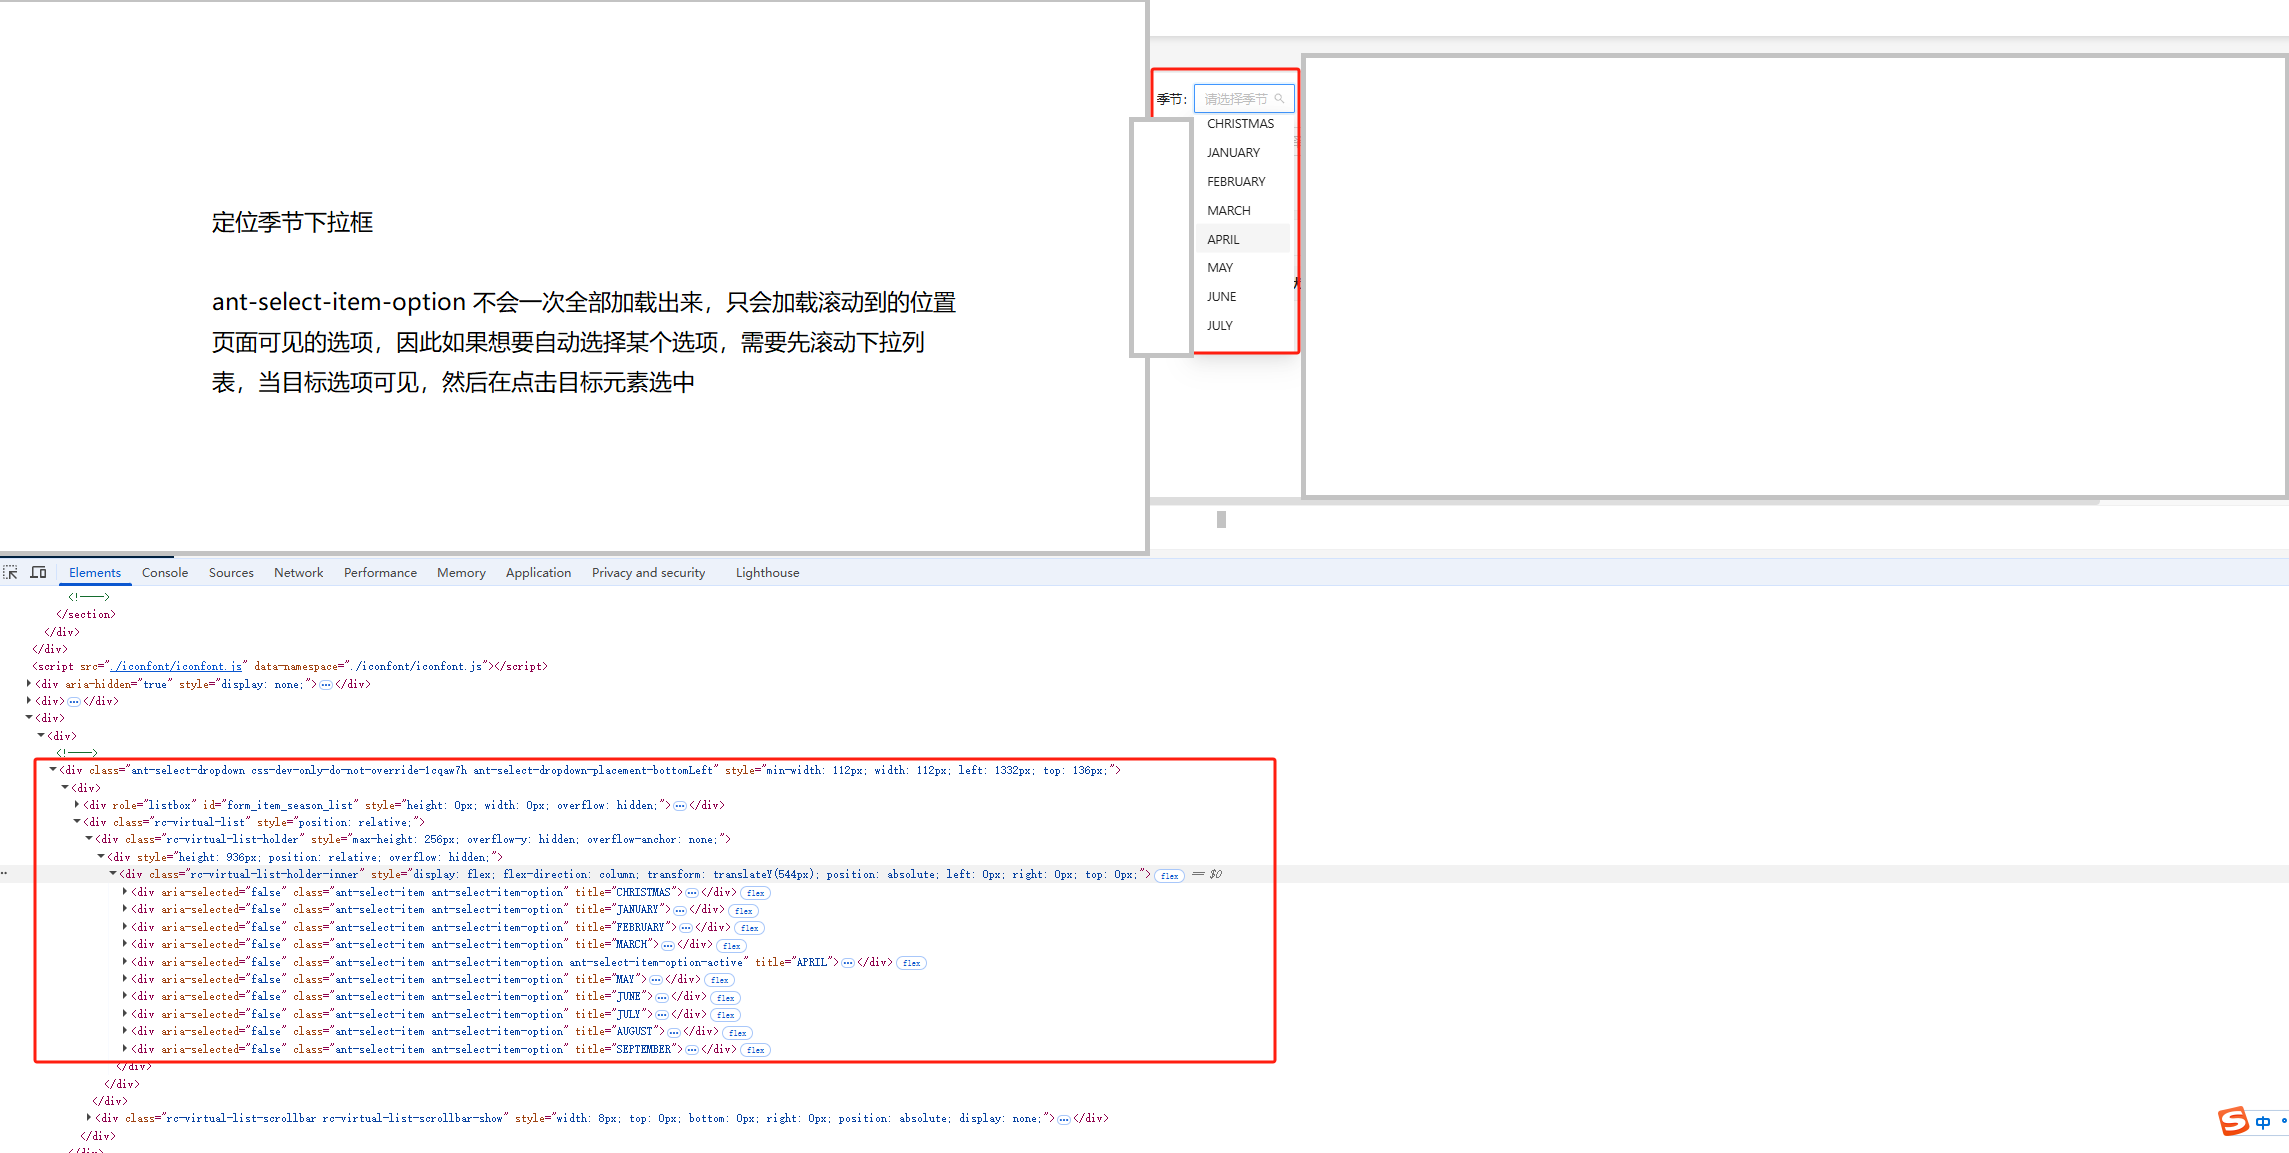This screenshot has width=2289, height=1153.
Task: Expand the JULY option div node
Action: click(x=125, y=1013)
